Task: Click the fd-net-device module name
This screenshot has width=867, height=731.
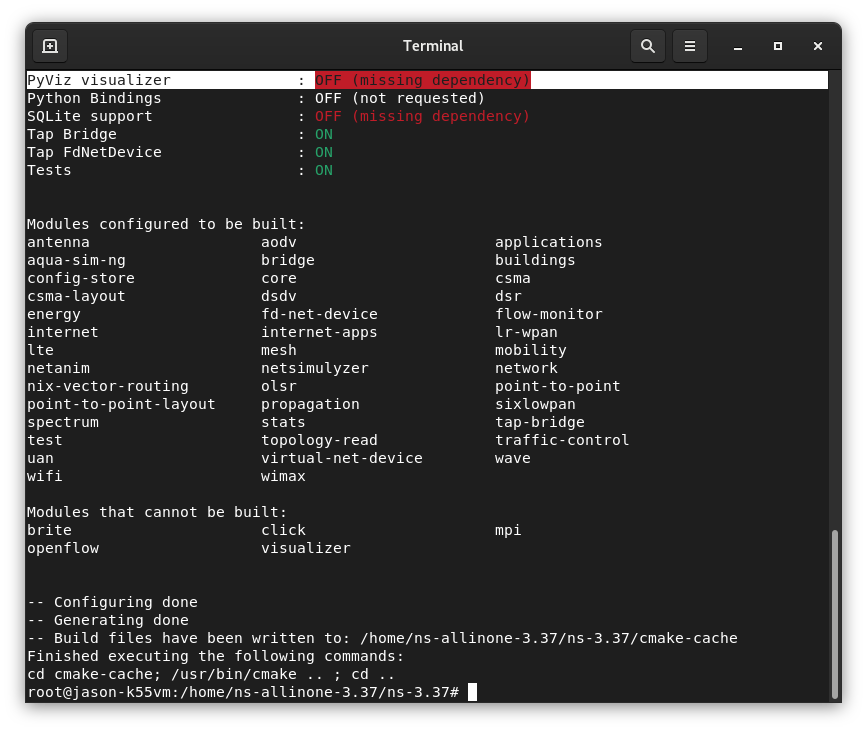Action: click(319, 314)
